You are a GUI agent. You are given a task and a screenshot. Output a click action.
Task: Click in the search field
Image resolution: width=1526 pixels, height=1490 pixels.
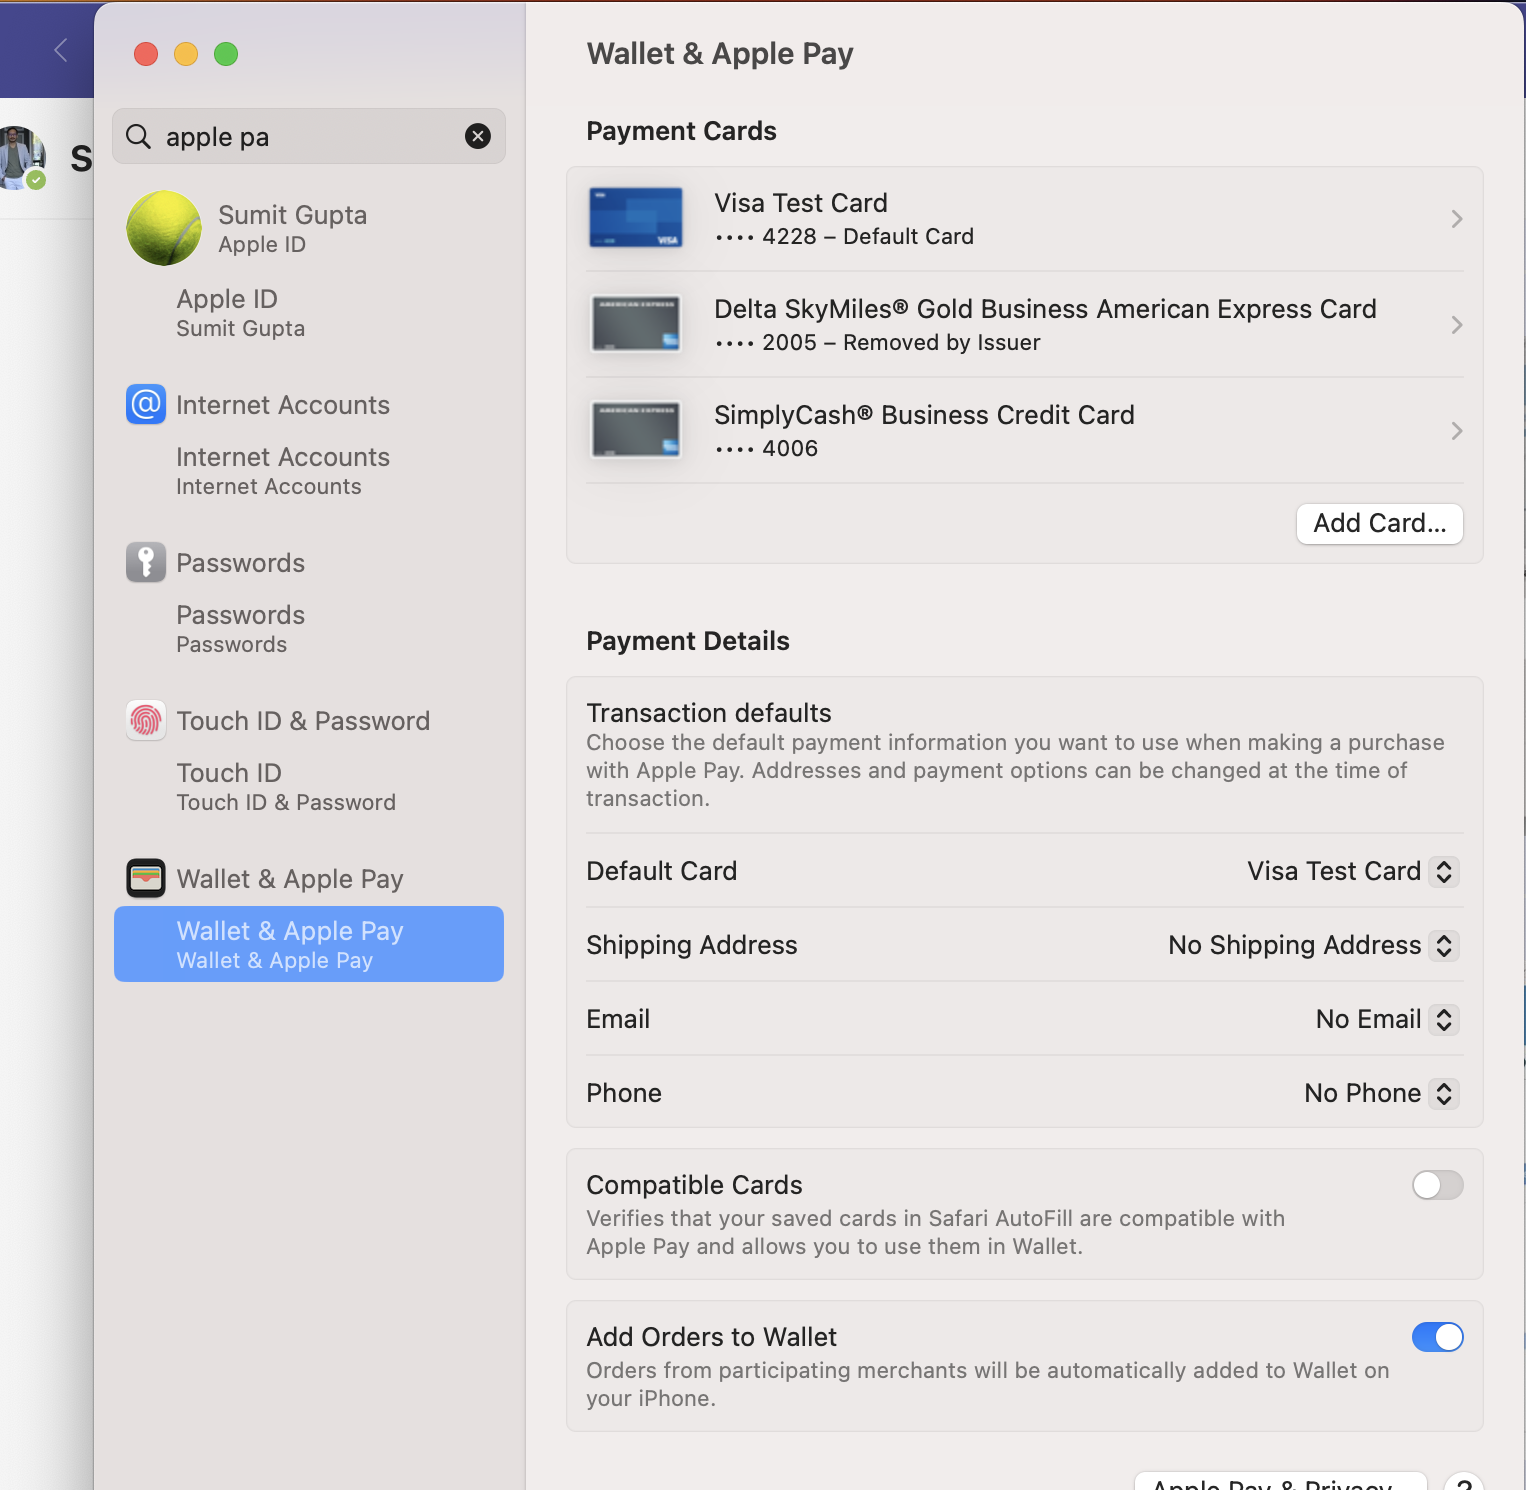(309, 136)
